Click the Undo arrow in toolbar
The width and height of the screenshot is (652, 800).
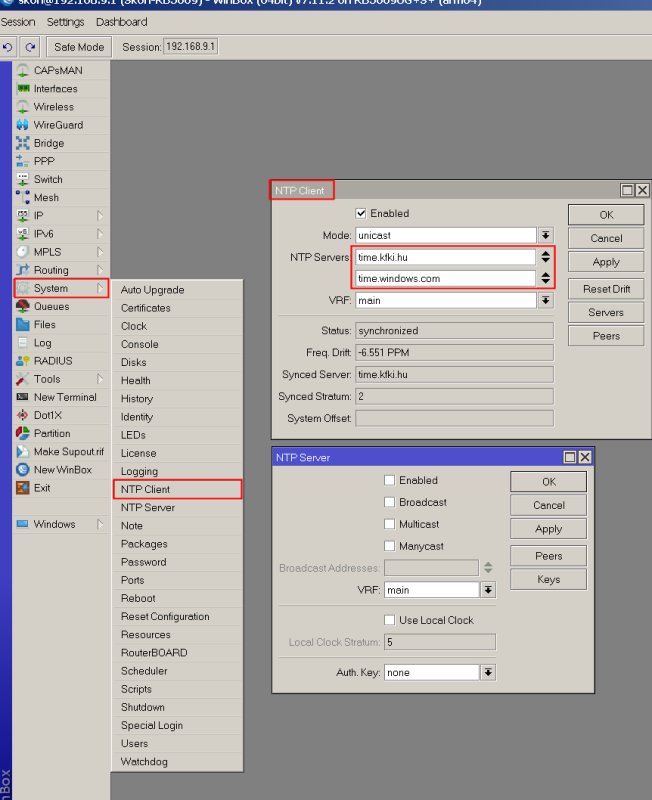coord(8,47)
